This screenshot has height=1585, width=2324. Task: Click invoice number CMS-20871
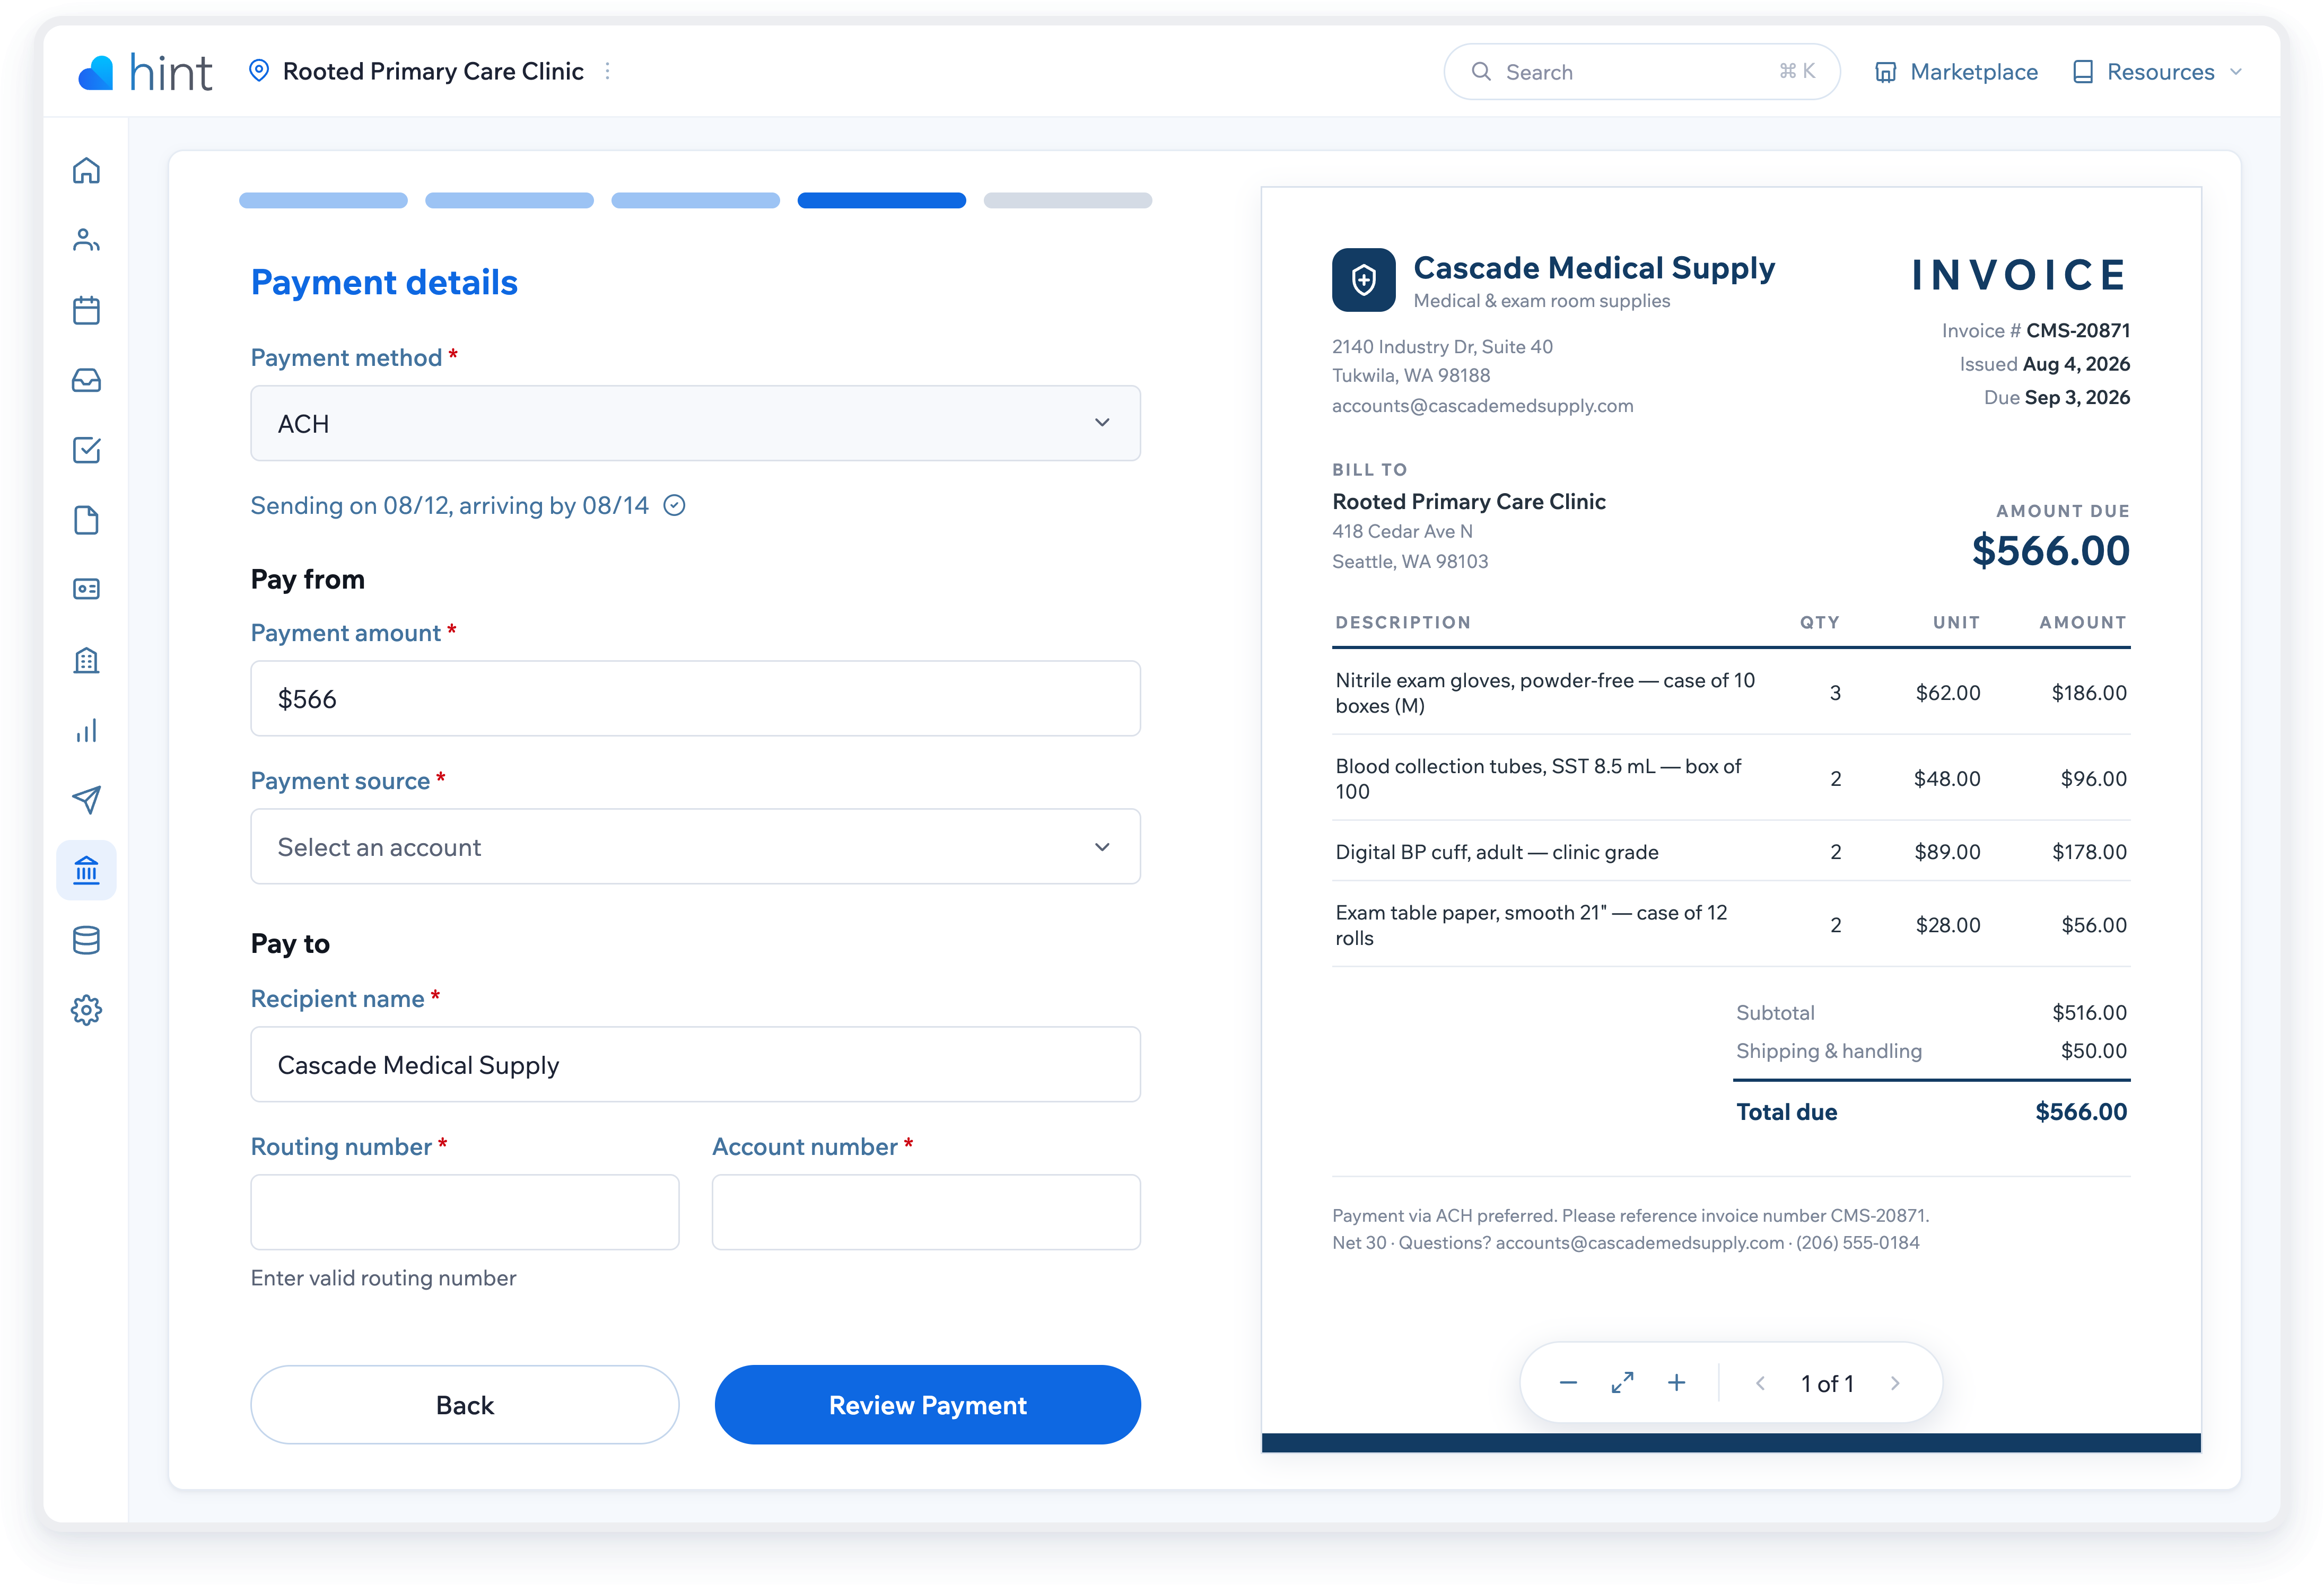point(2078,331)
